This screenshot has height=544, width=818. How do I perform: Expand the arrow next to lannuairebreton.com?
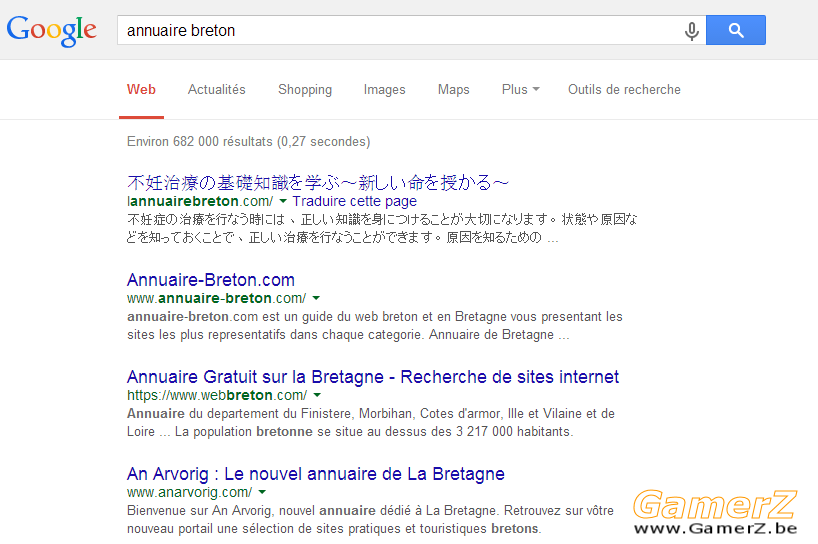click(283, 201)
